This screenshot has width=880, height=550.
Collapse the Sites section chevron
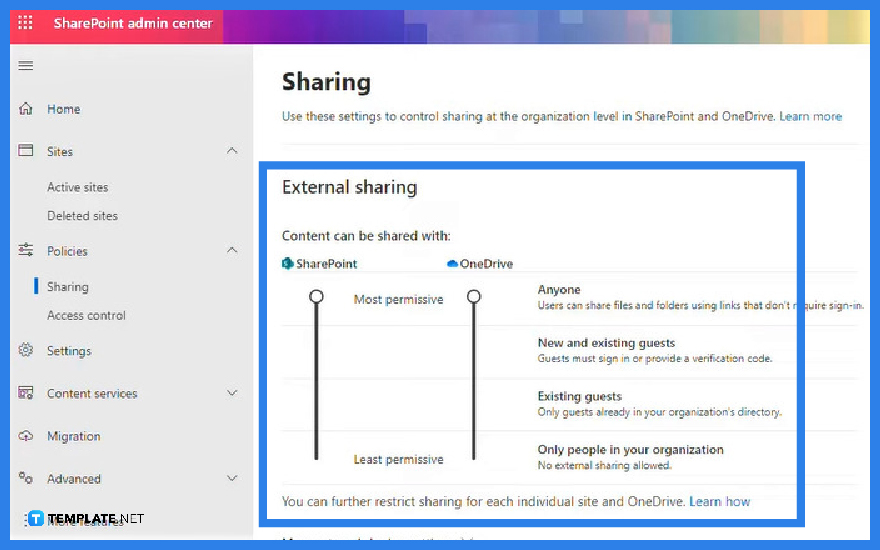[232, 150]
